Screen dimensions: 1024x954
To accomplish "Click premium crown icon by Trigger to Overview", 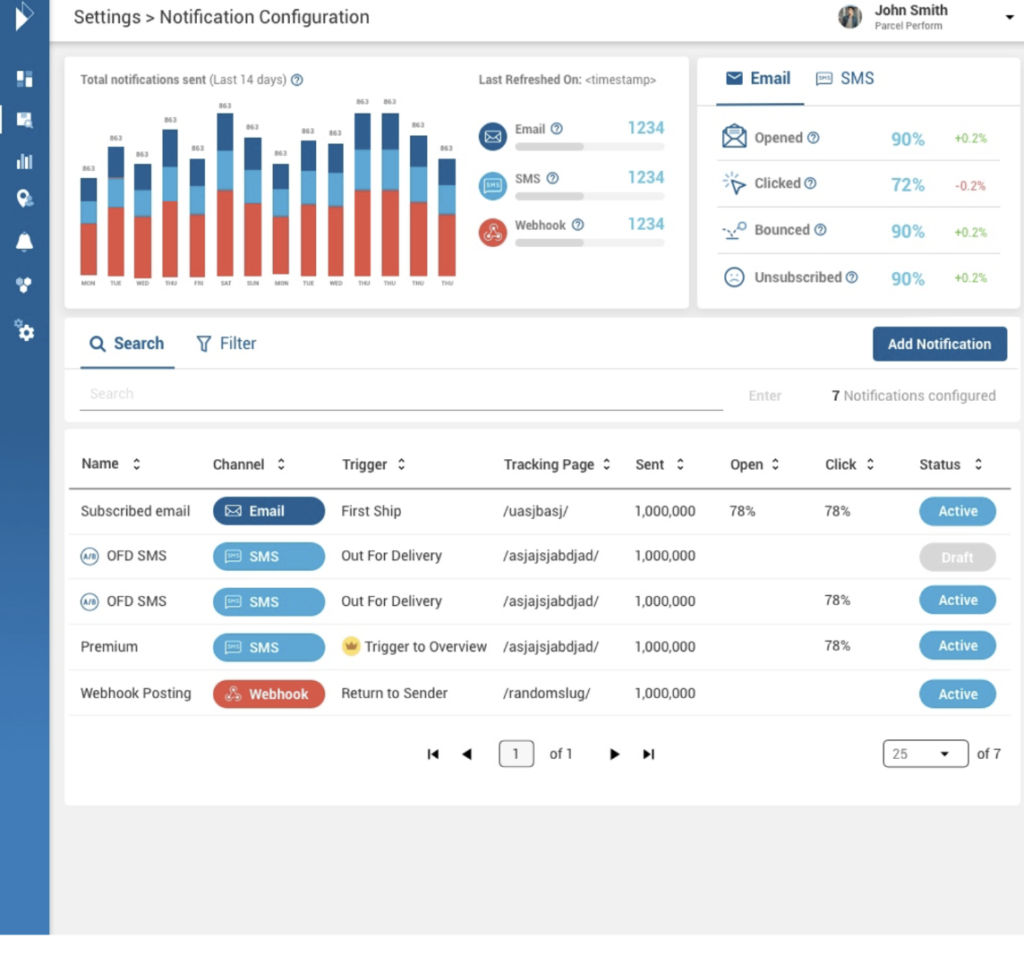I will coord(351,646).
